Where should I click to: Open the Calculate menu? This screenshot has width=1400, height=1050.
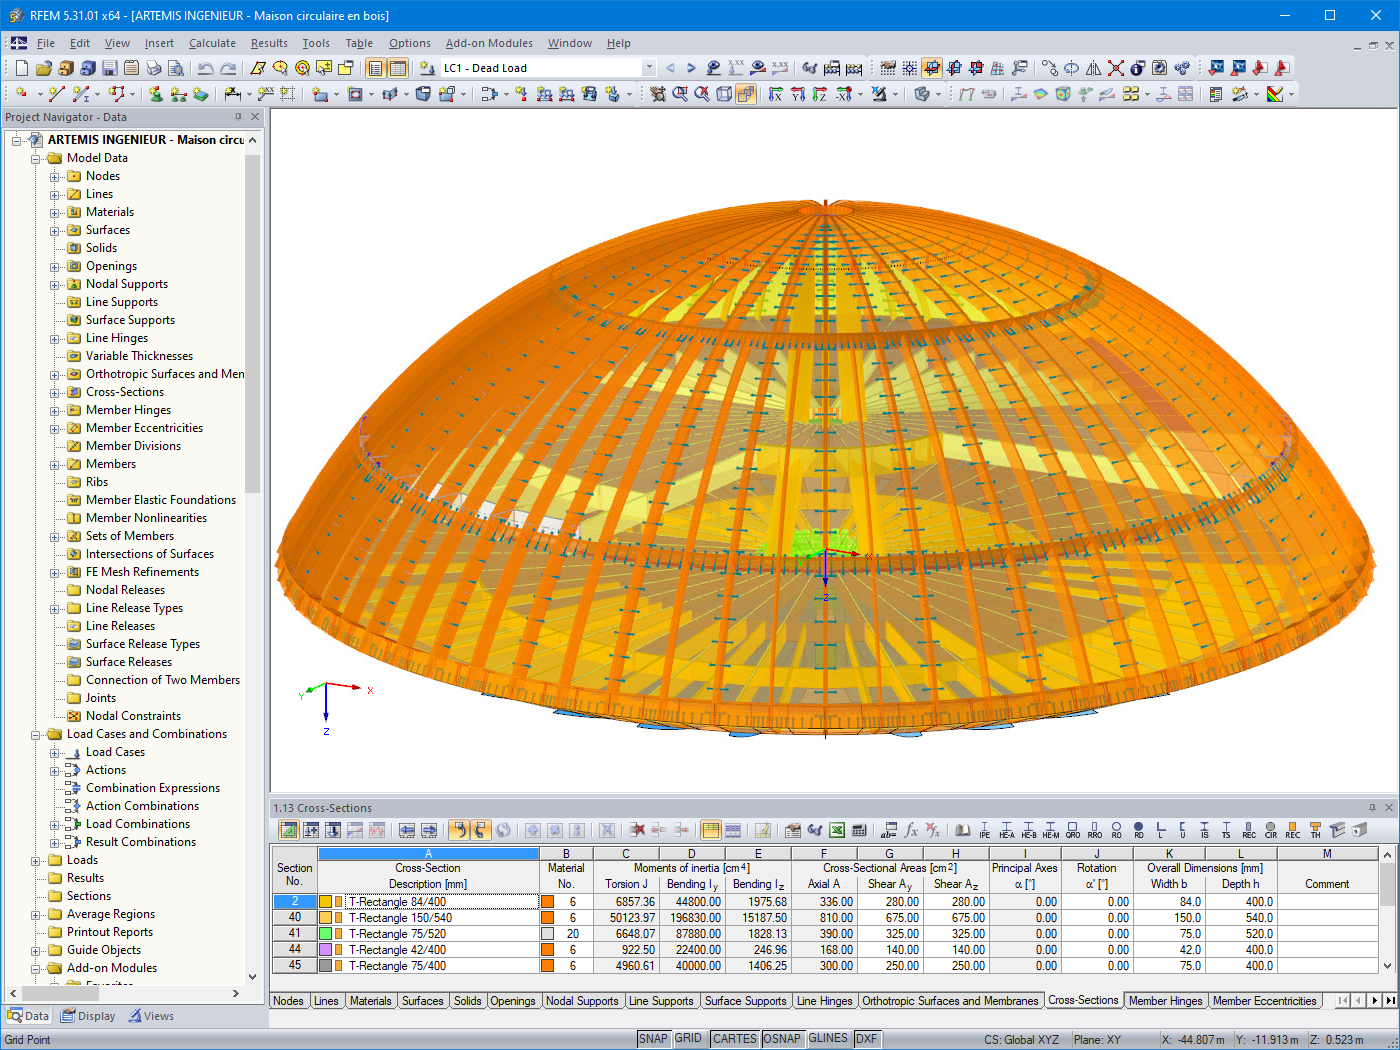point(212,43)
